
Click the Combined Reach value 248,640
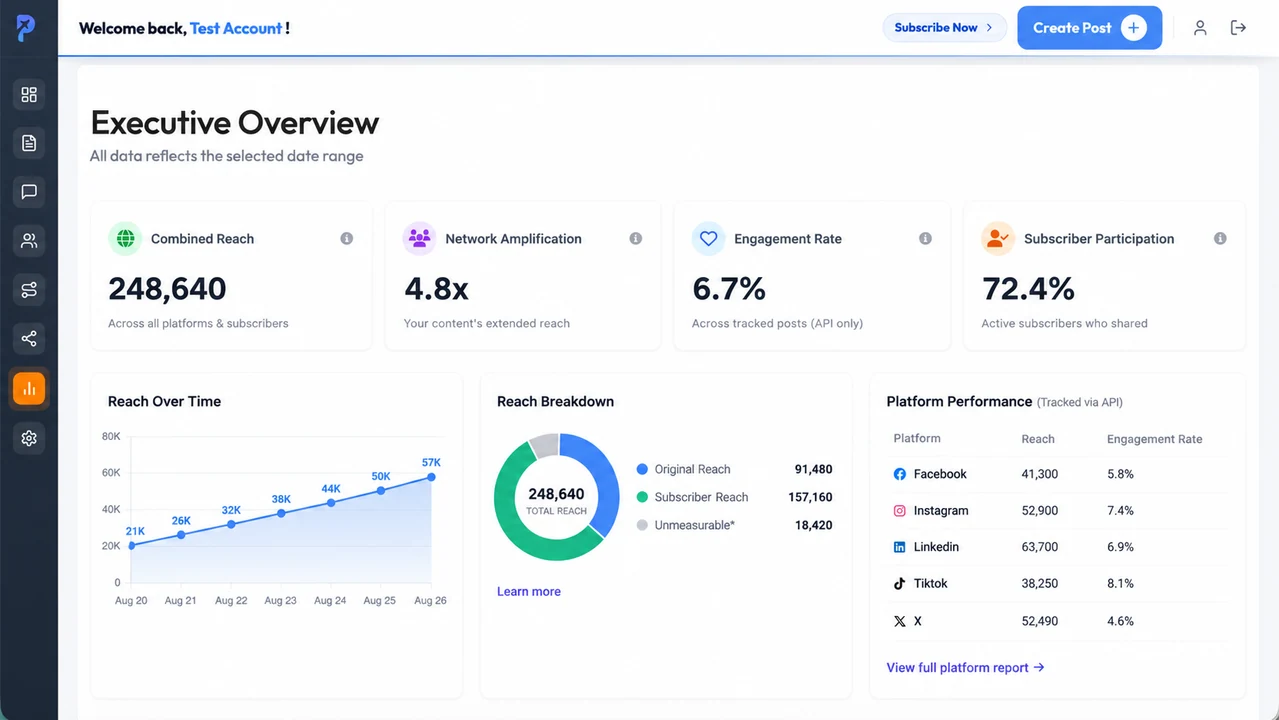tap(167, 289)
